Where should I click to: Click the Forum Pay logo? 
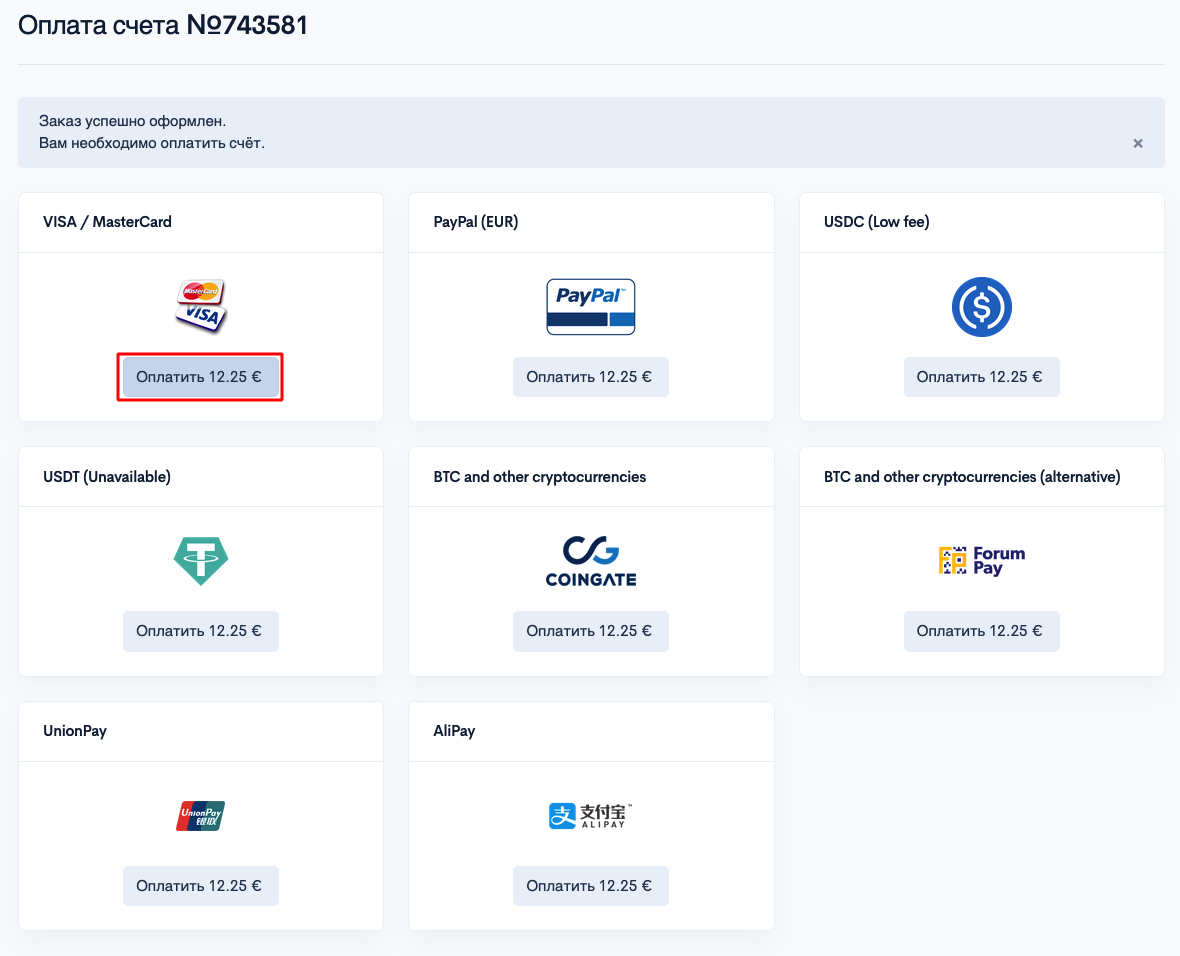(x=981, y=561)
